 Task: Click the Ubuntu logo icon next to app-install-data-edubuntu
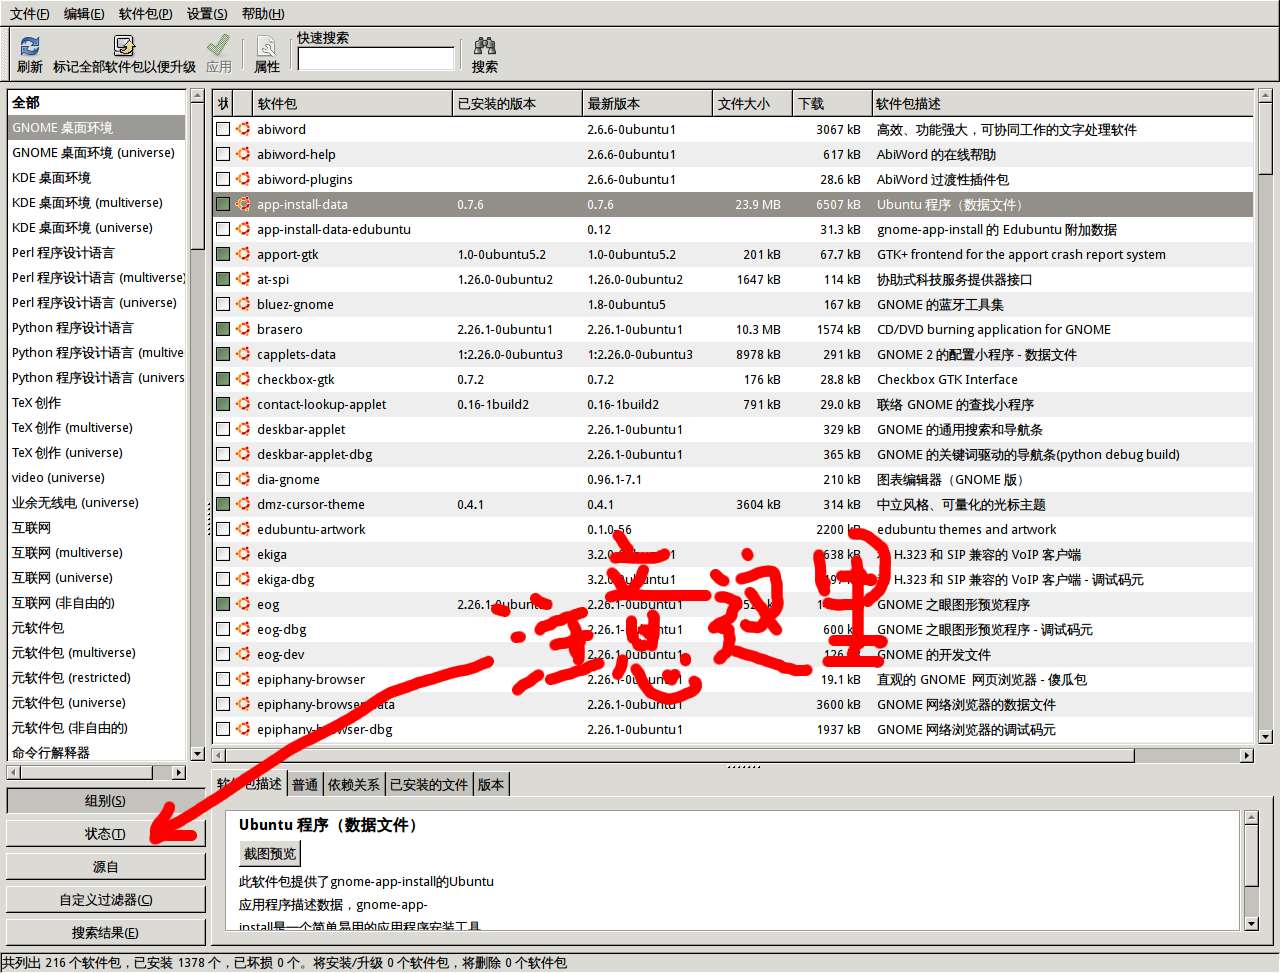coord(243,229)
